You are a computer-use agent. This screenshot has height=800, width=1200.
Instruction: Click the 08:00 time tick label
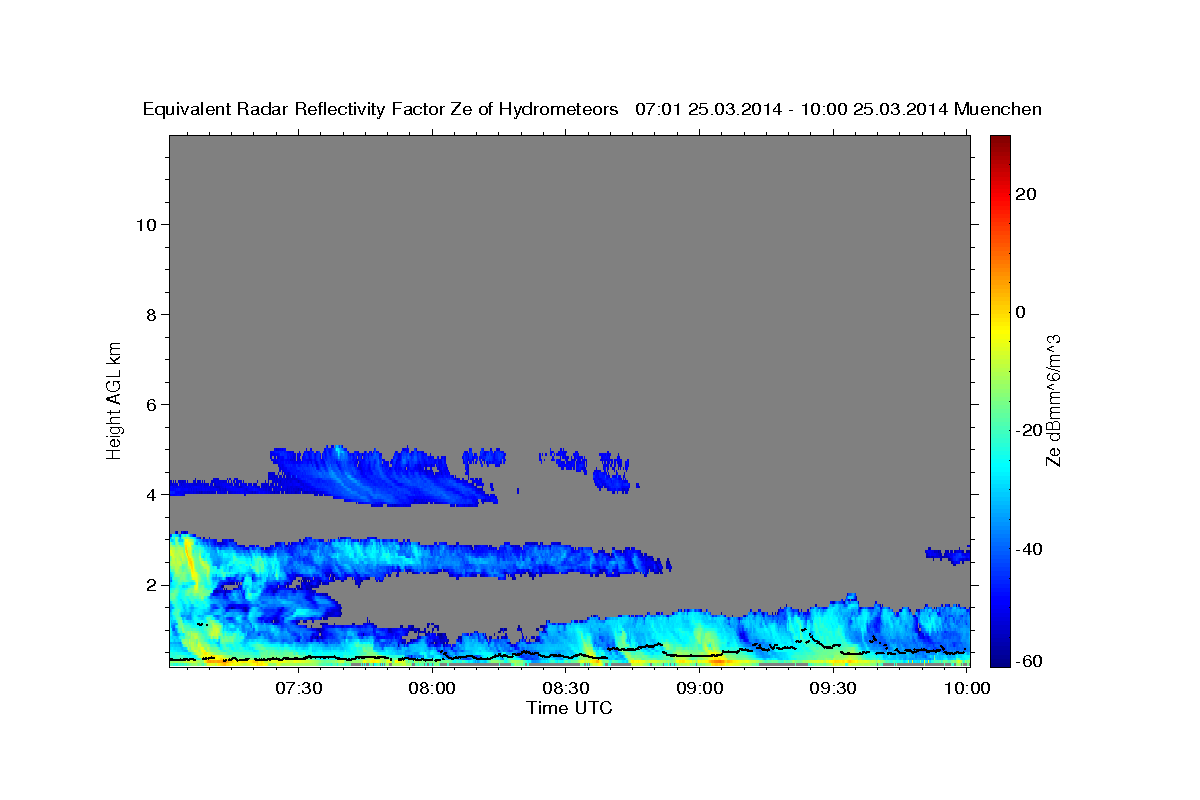pyautogui.click(x=433, y=689)
